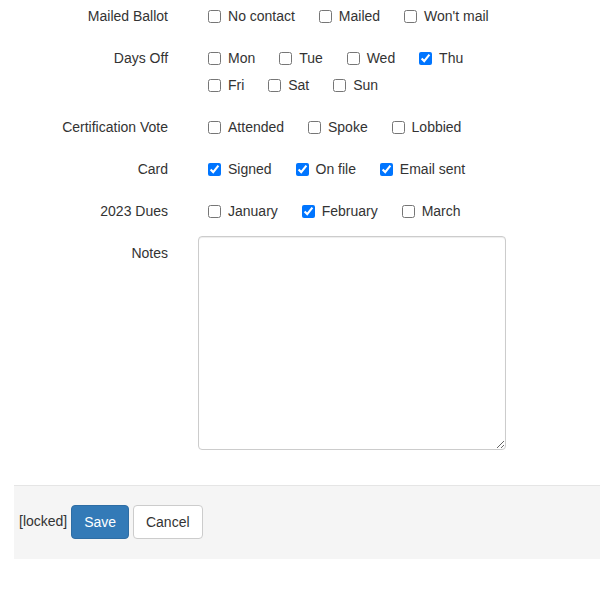Image resolution: width=600 pixels, height=600 pixels.
Task: Click inside the Notes text area
Action: pyautogui.click(x=352, y=343)
